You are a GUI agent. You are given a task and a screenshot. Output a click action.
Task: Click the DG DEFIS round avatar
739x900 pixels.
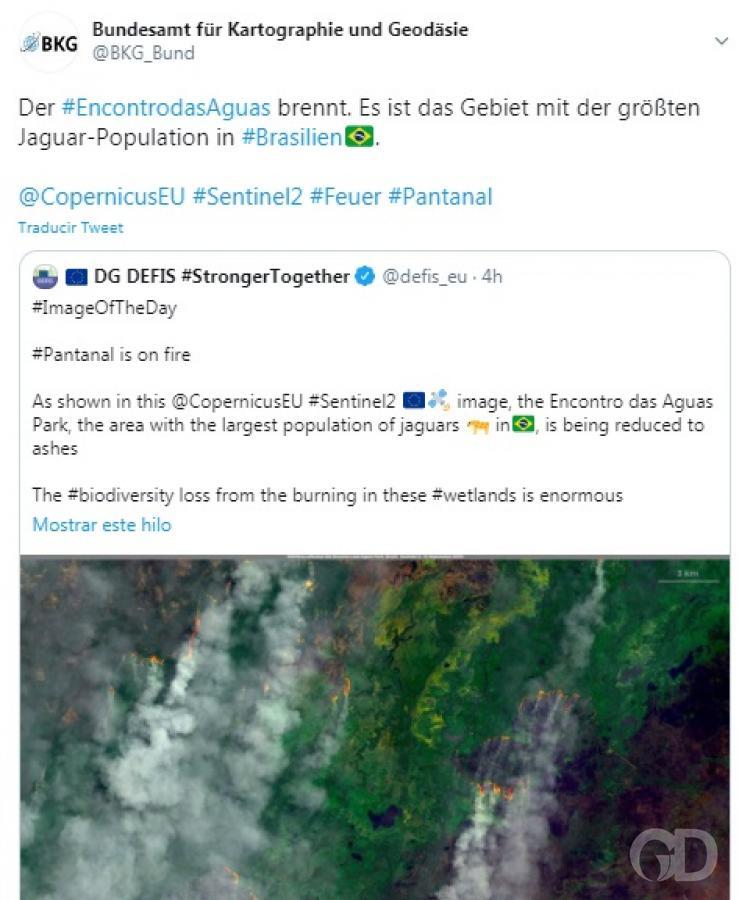pos(45,276)
